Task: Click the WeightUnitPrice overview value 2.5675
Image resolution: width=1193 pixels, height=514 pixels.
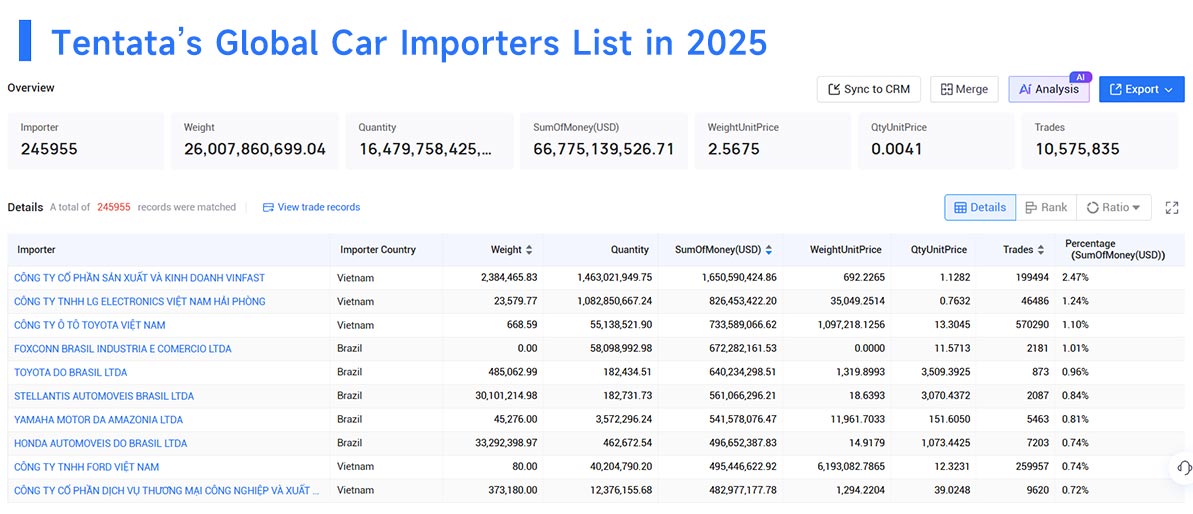Action: 733,148
